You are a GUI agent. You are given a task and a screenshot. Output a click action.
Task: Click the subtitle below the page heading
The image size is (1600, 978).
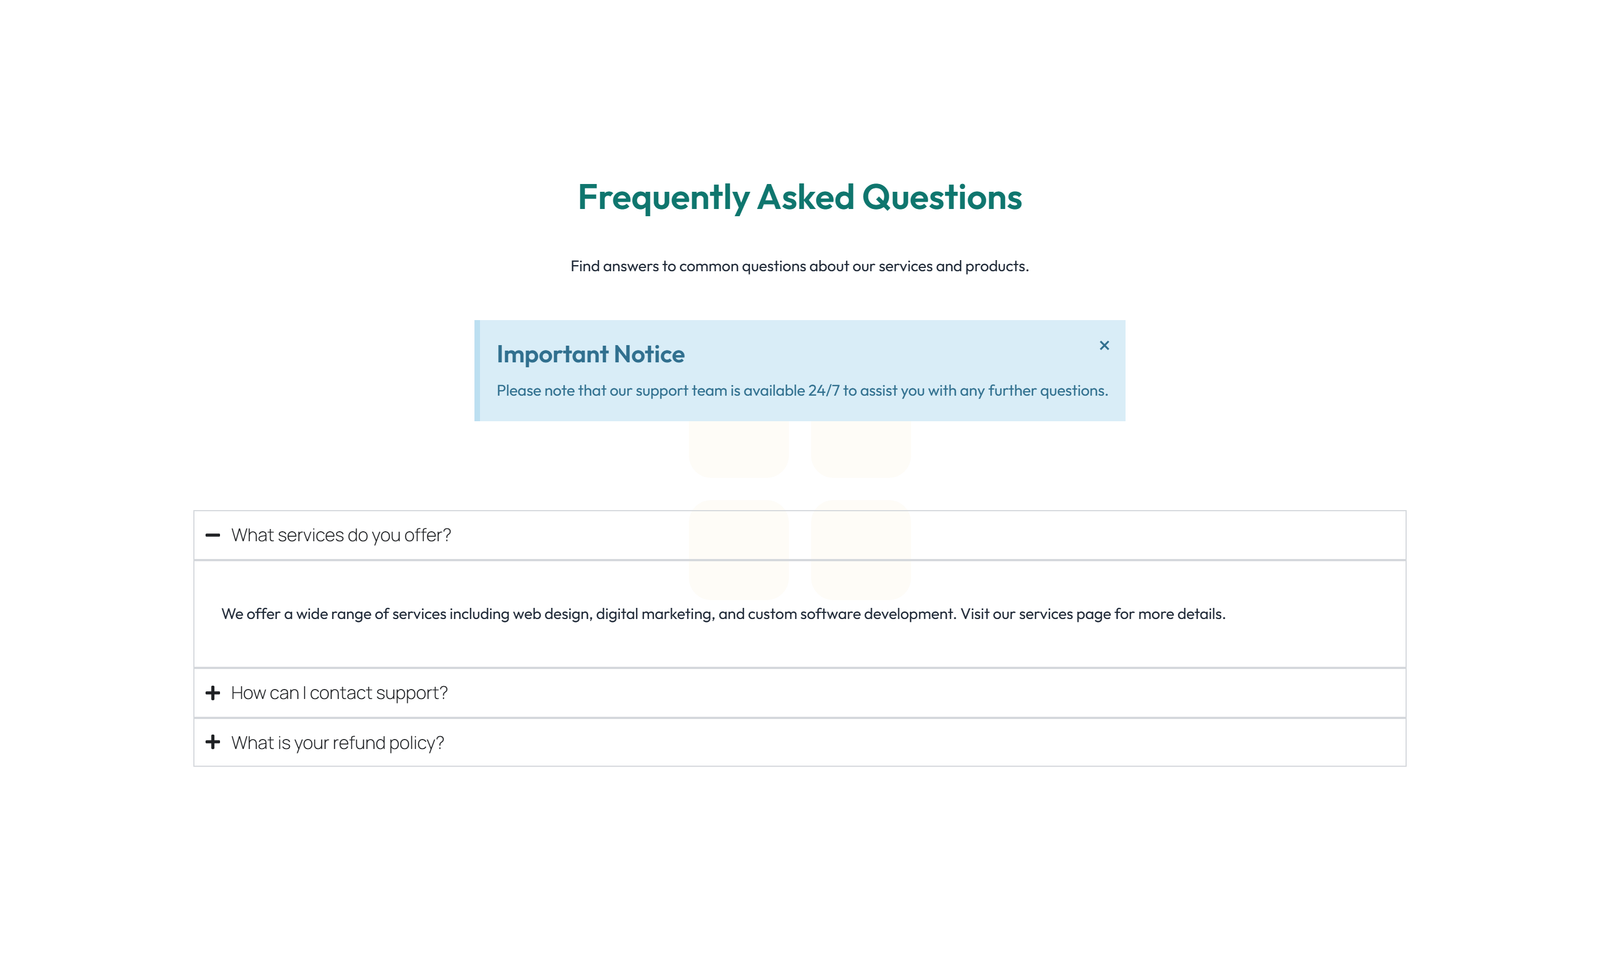coord(799,266)
